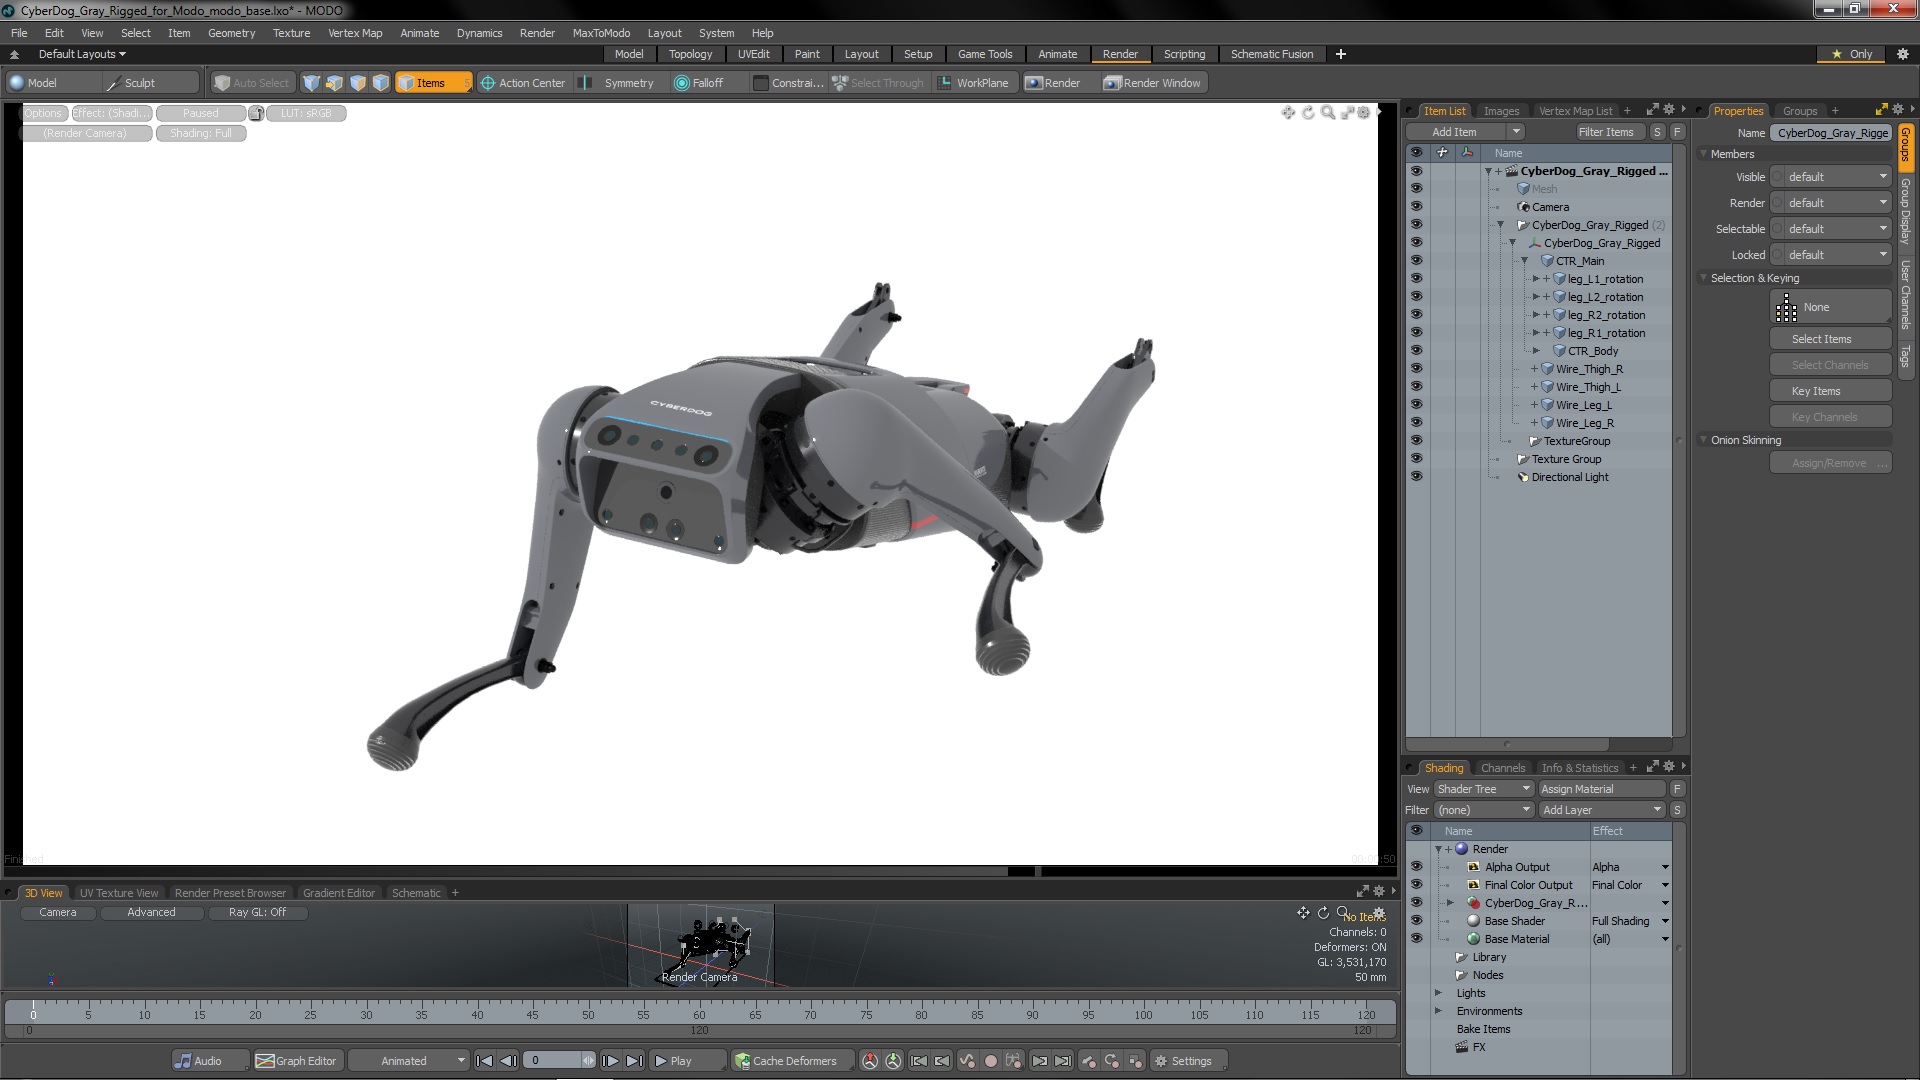Screen dimensions: 1920x1080
Task: Click Assign Material button
Action: click(1601, 789)
